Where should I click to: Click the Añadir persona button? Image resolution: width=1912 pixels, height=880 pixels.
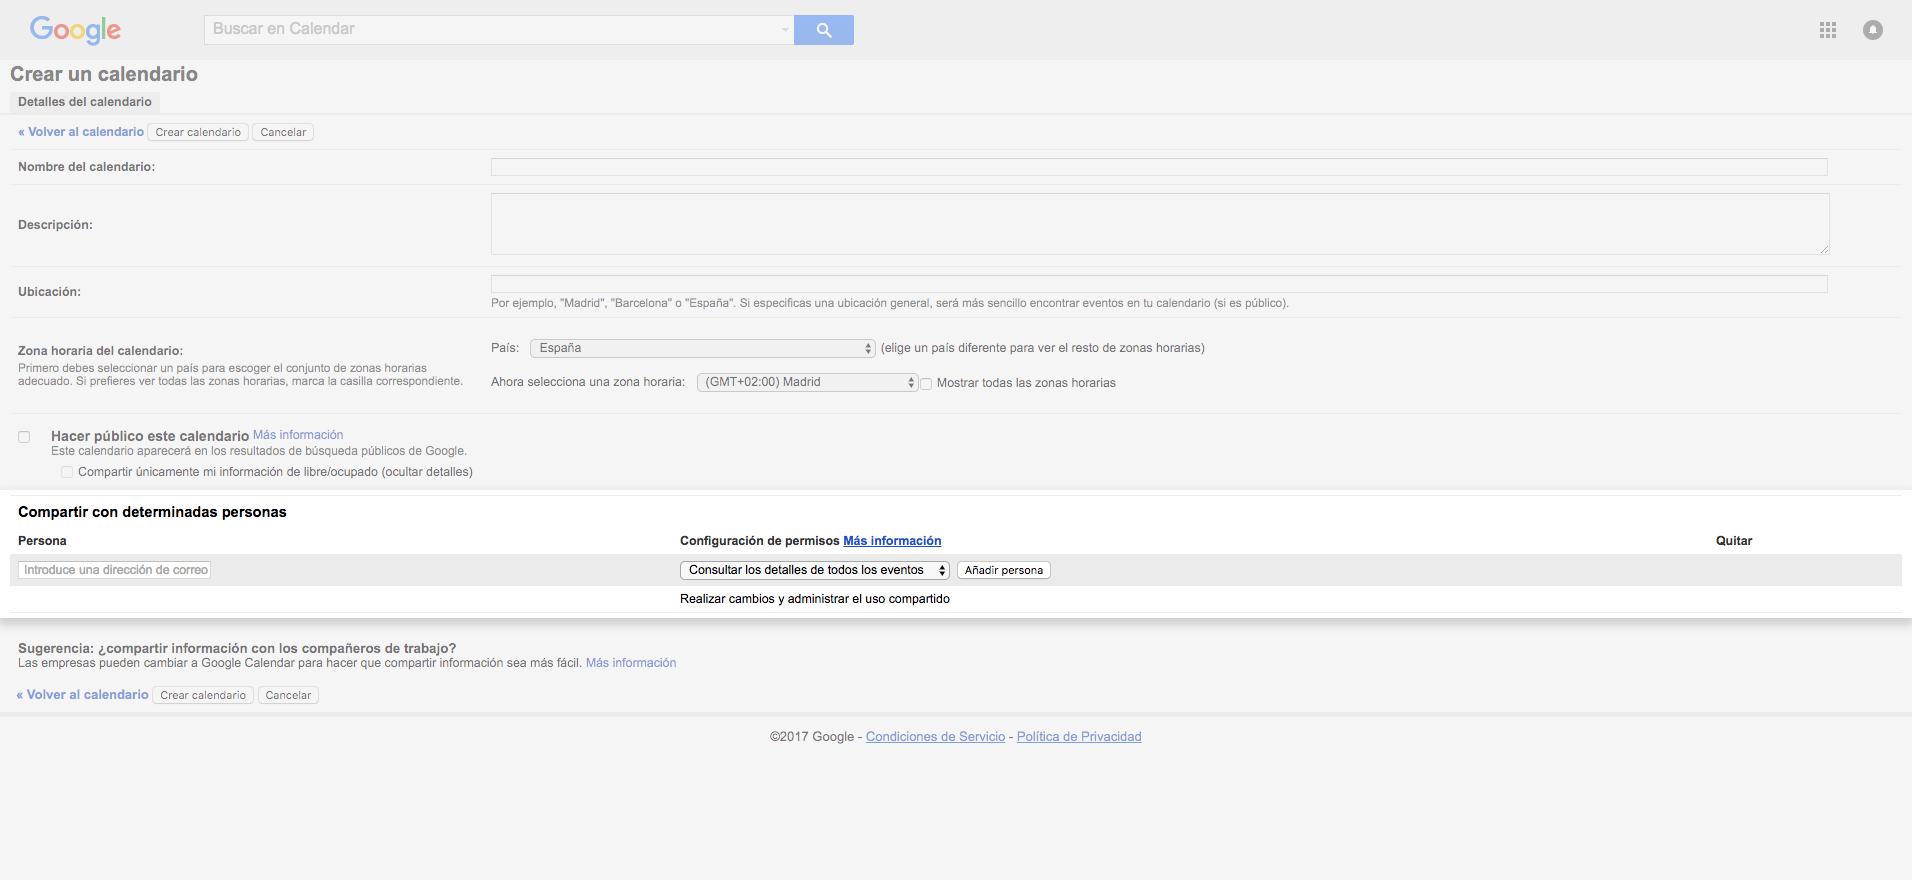tap(1004, 570)
